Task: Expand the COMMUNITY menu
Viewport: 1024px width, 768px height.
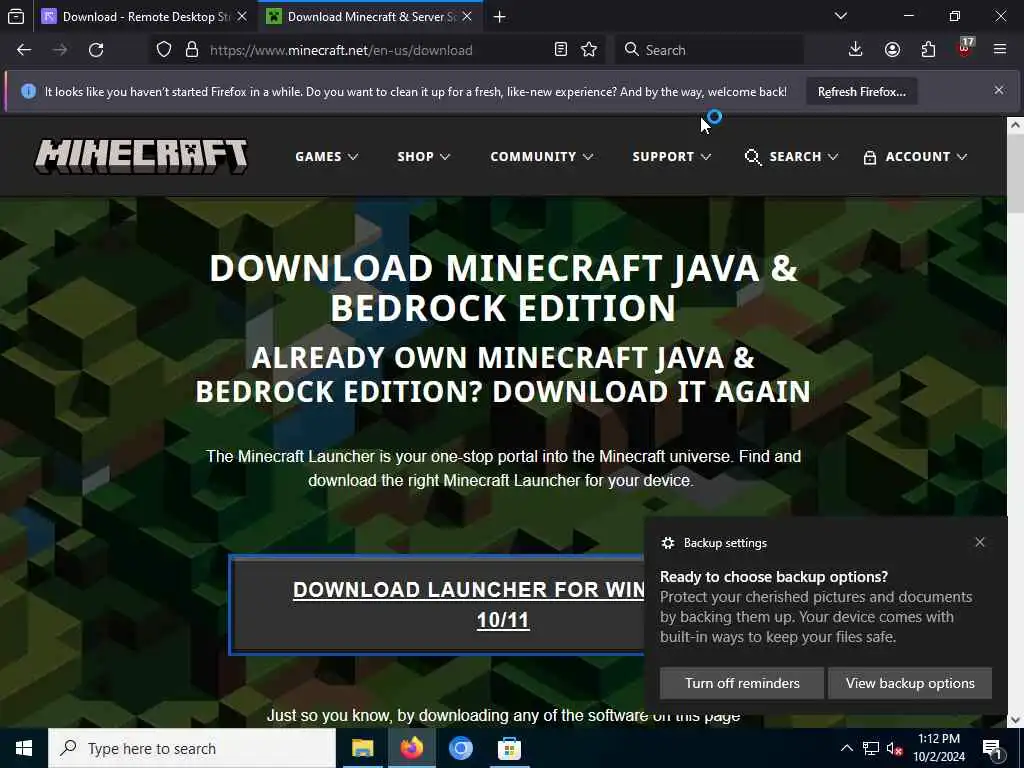Action: point(541,157)
